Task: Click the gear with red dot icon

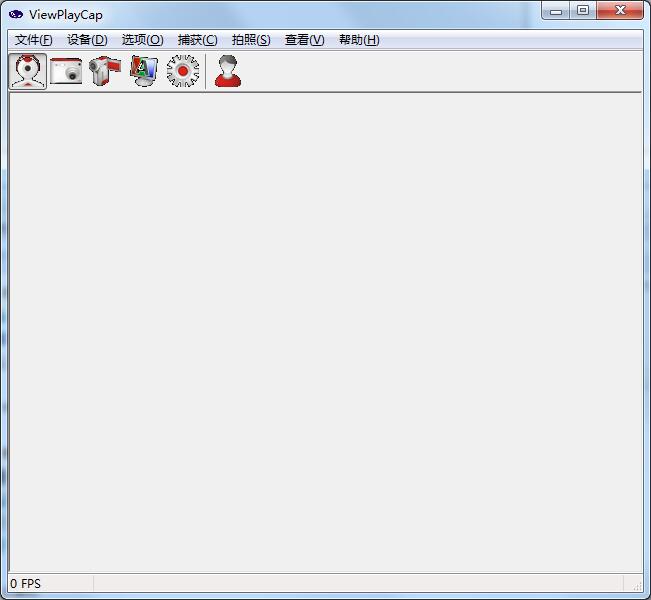Action: tap(183, 71)
